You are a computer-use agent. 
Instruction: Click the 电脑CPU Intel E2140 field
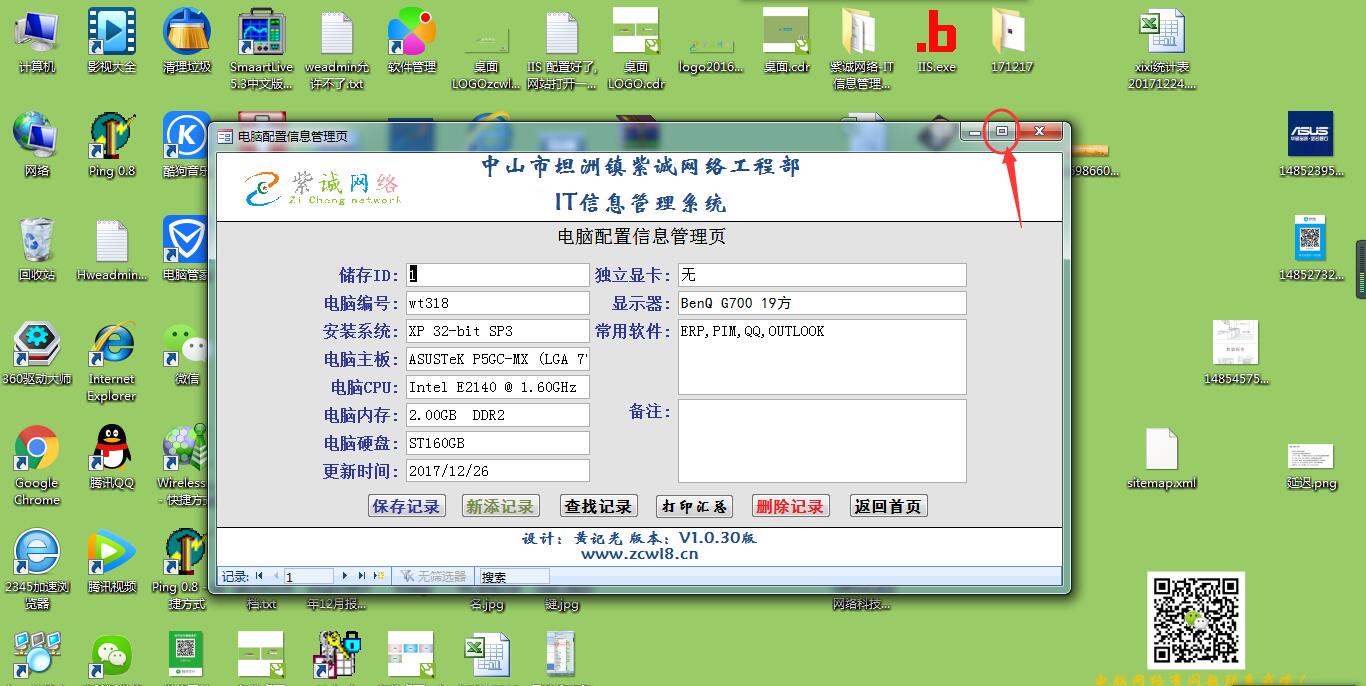(497, 387)
